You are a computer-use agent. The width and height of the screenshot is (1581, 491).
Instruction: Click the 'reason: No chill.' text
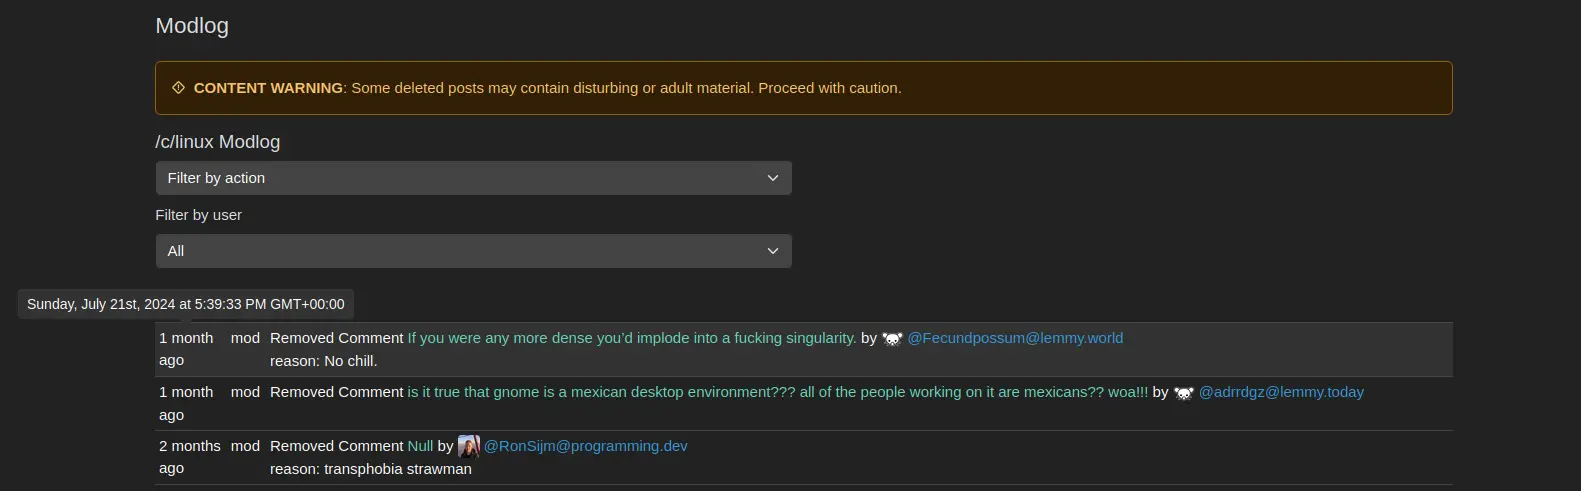pyautogui.click(x=323, y=361)
